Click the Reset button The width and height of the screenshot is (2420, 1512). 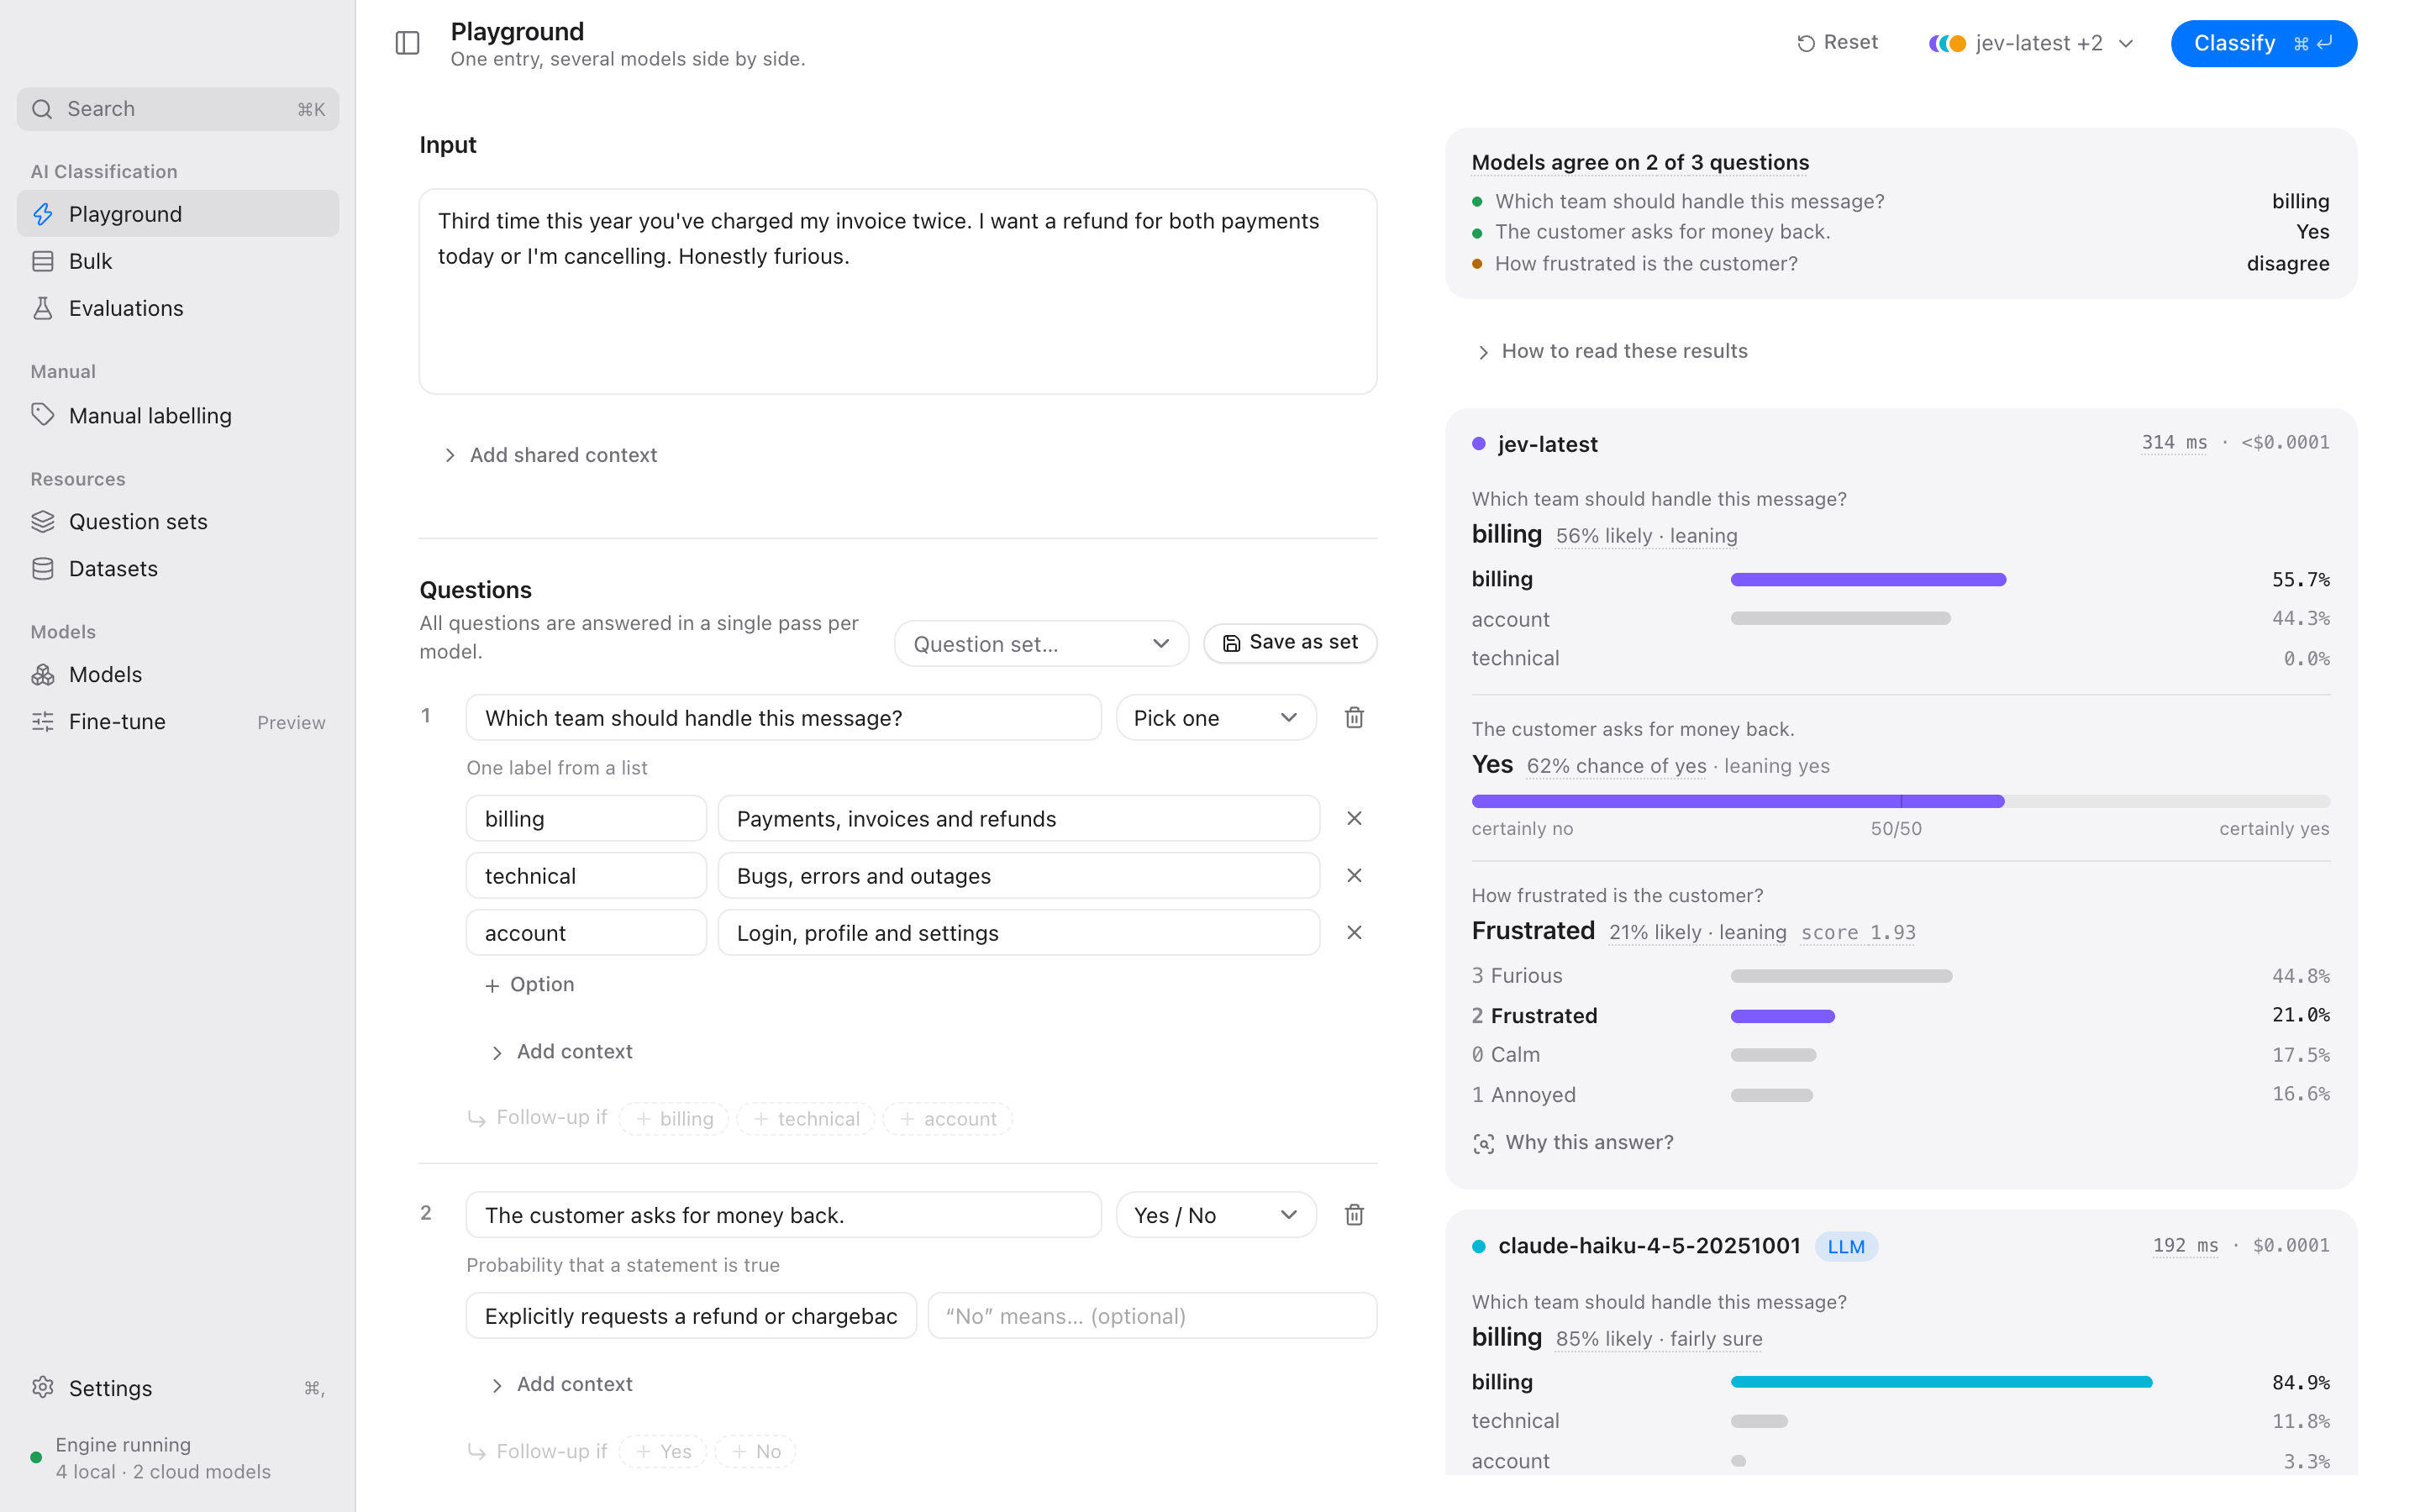click(1837, 43)
